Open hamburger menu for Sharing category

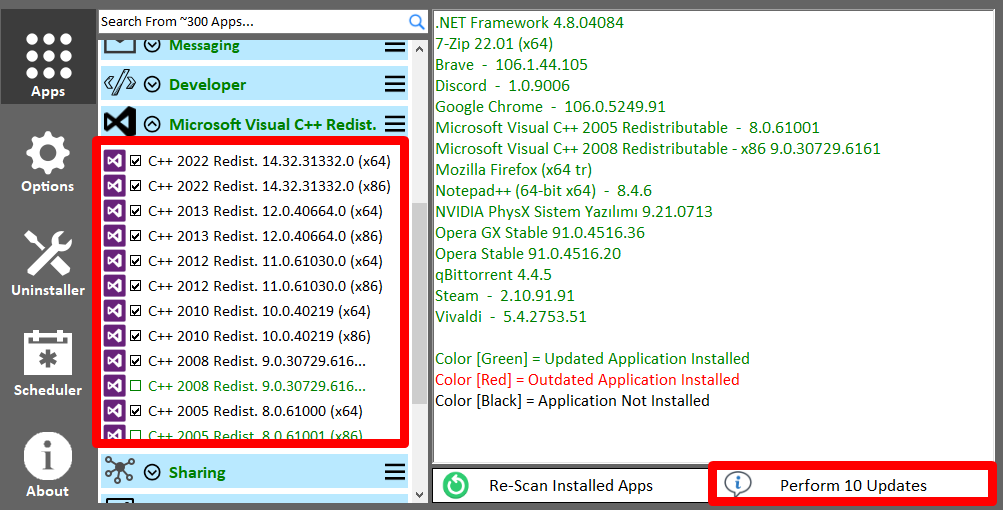coord(395,472)
